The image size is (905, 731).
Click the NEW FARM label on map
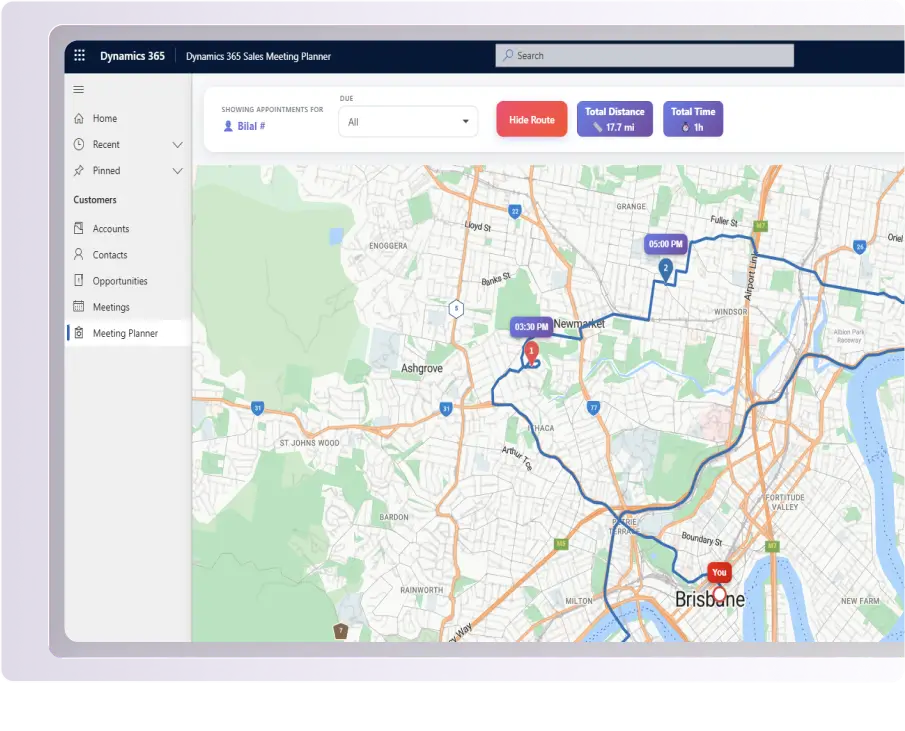click(860, 601)
